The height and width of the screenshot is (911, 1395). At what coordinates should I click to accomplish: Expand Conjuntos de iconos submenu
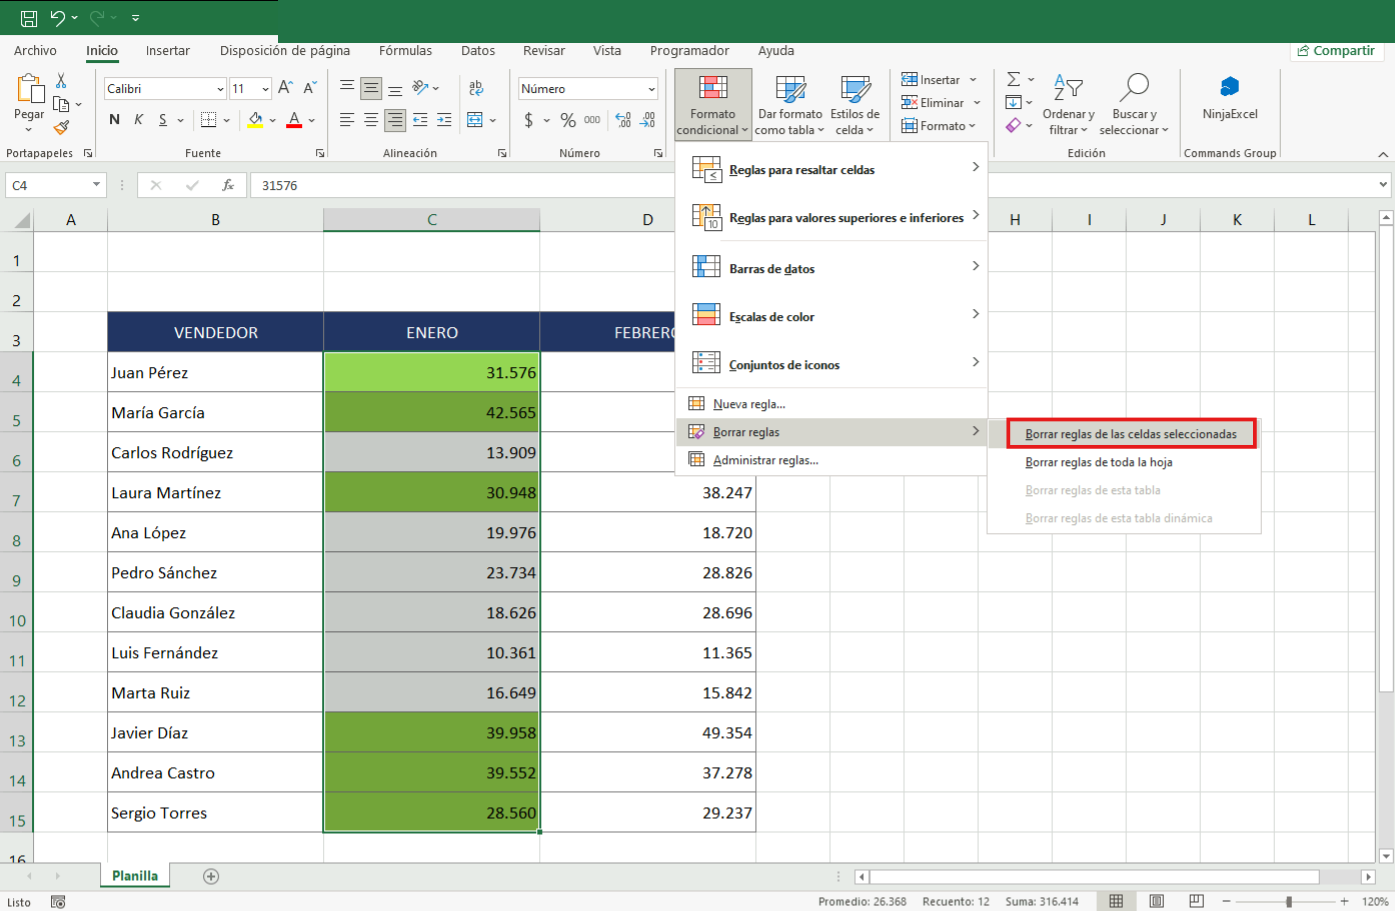(x=832, y=364)
